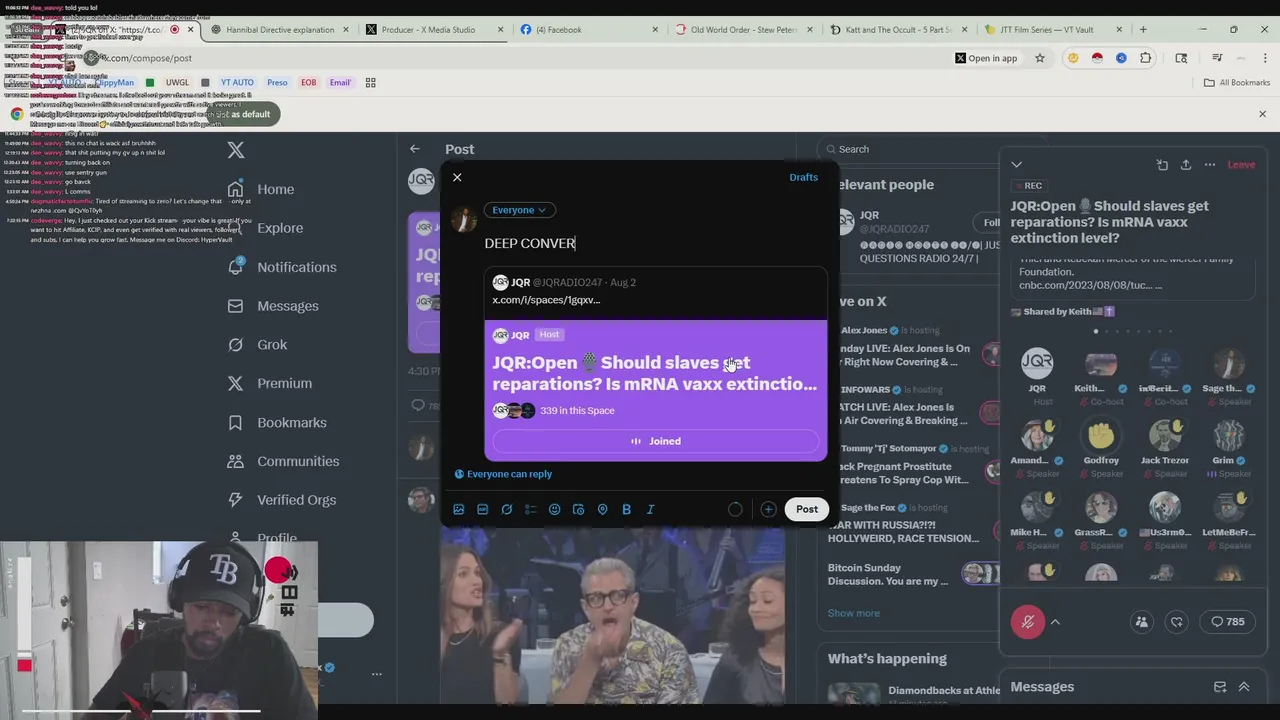
Task: Open Explore in sidebar
Action: [x=265, y=228]
